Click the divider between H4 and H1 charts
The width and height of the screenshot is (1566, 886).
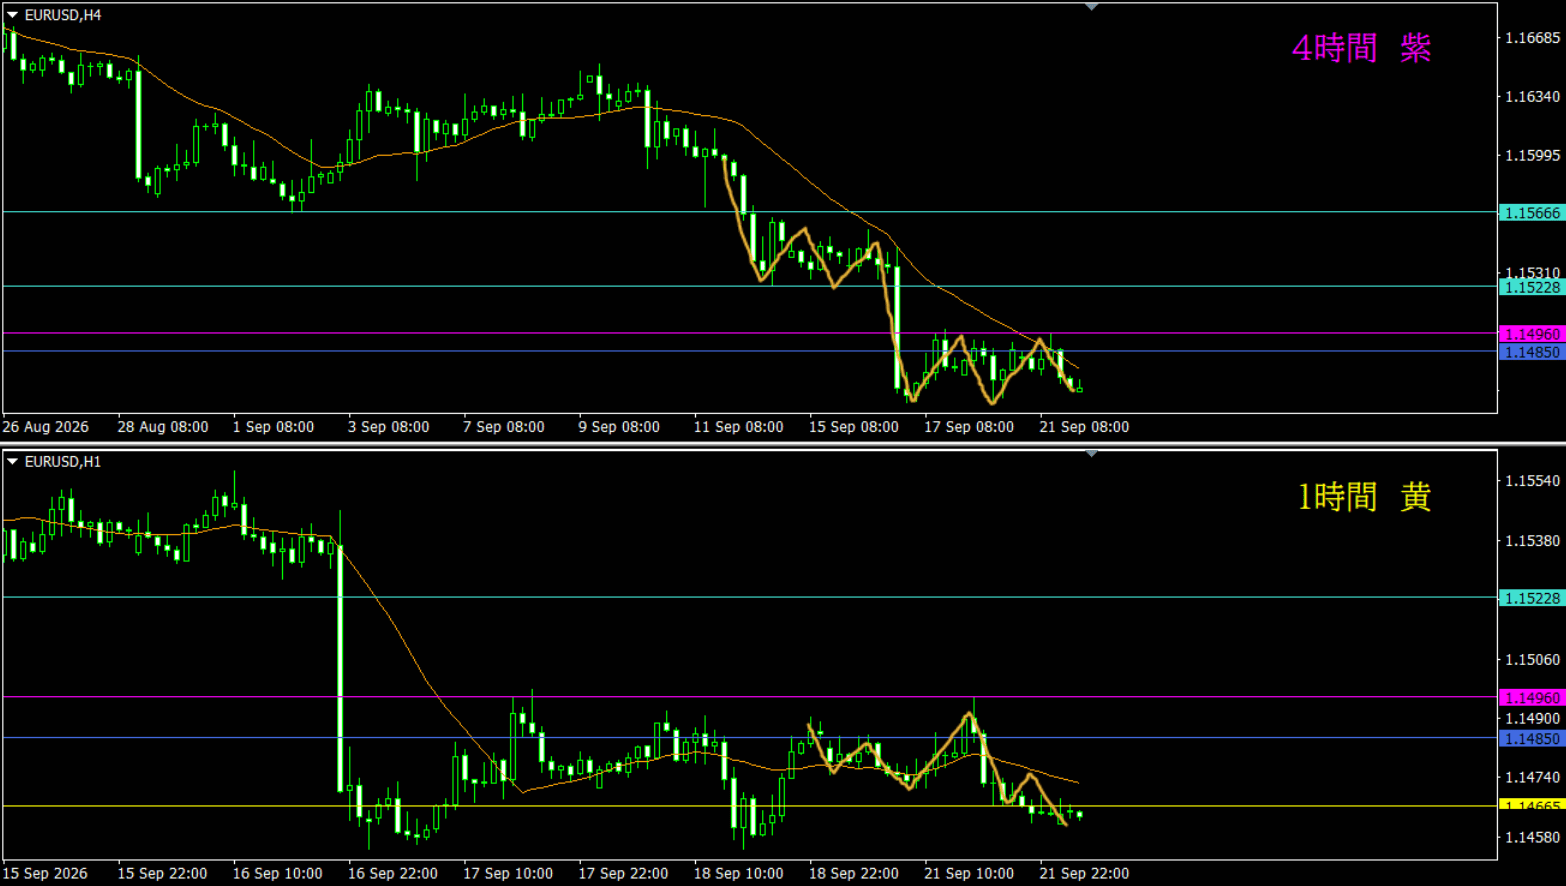pyautogui.click(x=783, y=443)
